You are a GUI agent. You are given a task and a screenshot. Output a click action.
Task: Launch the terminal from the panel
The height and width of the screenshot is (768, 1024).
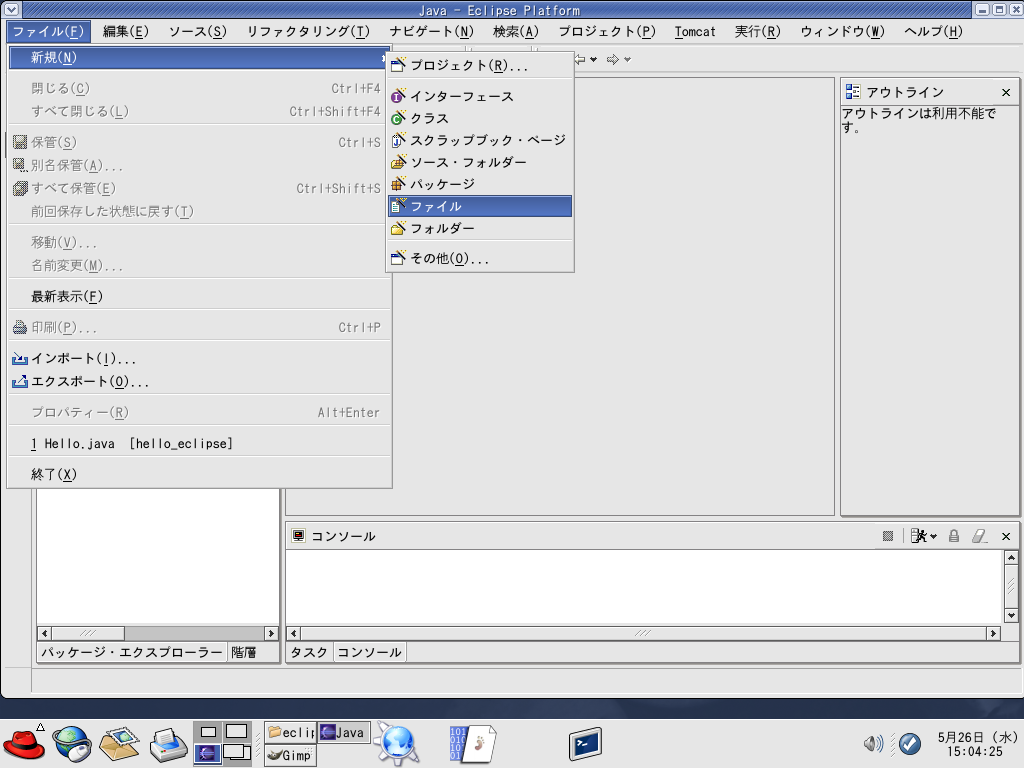pyautogui.click(x=585, y=743)
